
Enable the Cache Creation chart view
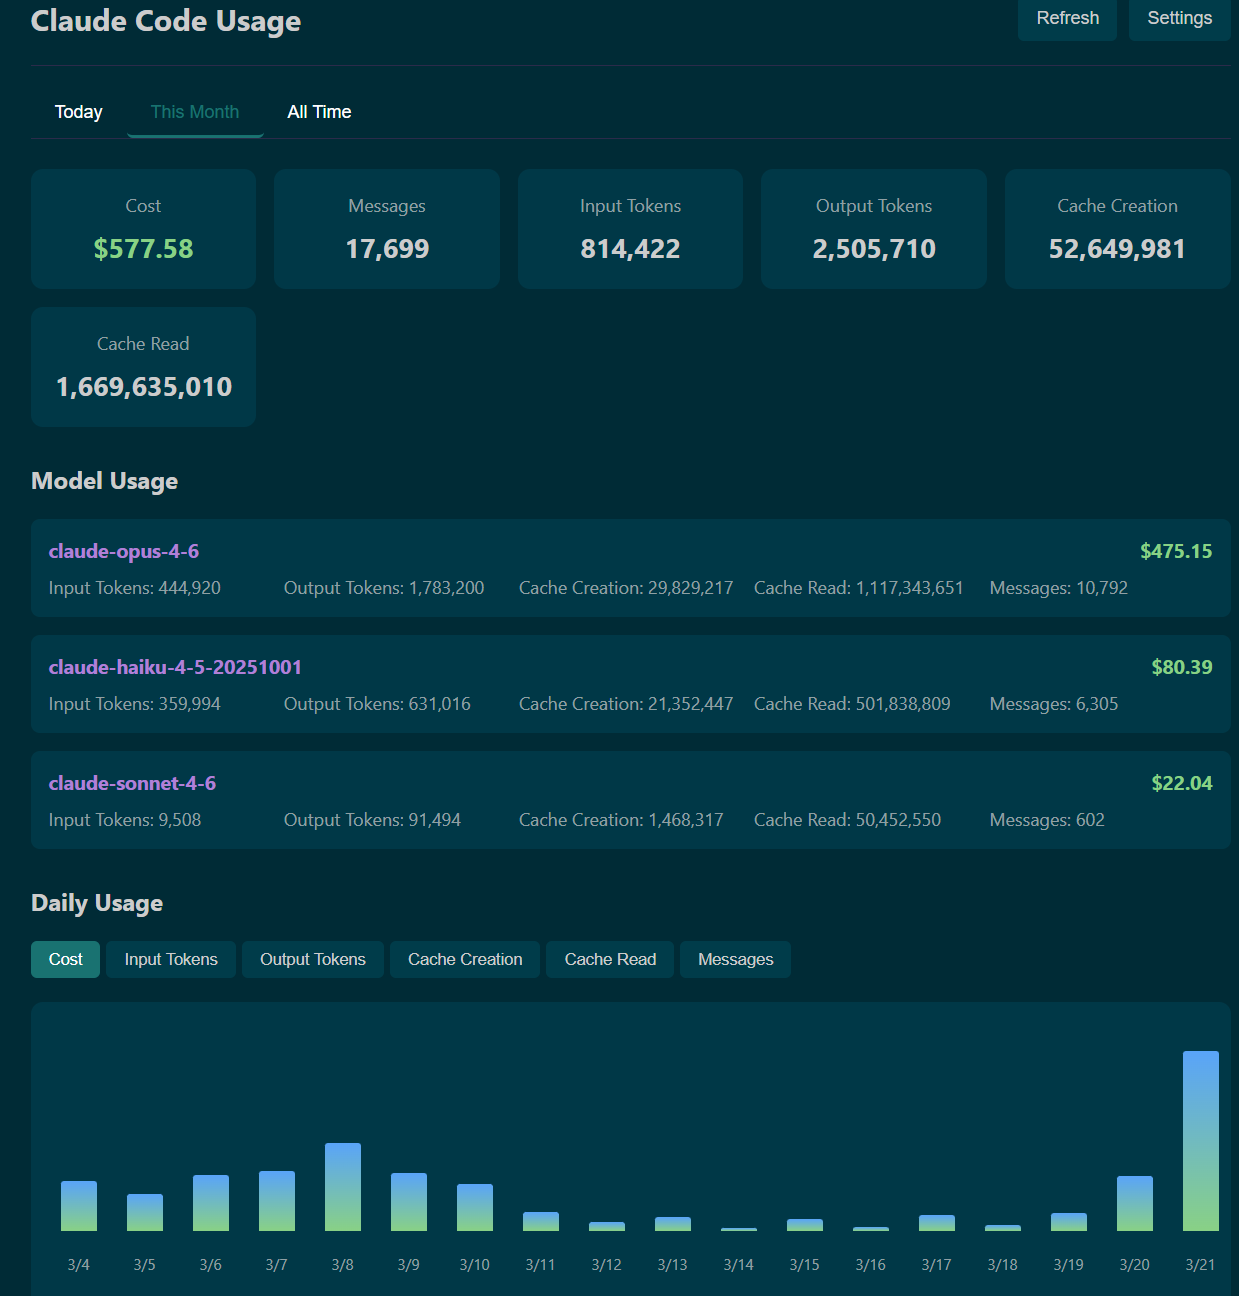tap(464, 959)
